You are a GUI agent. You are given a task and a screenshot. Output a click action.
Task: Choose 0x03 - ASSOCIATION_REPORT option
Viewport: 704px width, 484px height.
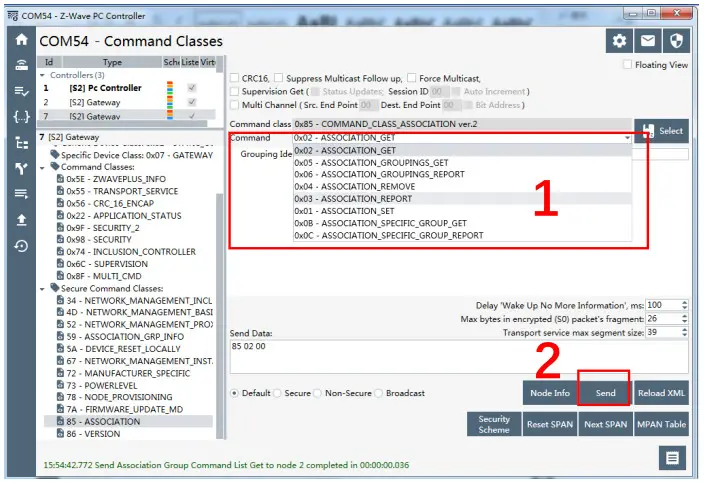point(462,198)
